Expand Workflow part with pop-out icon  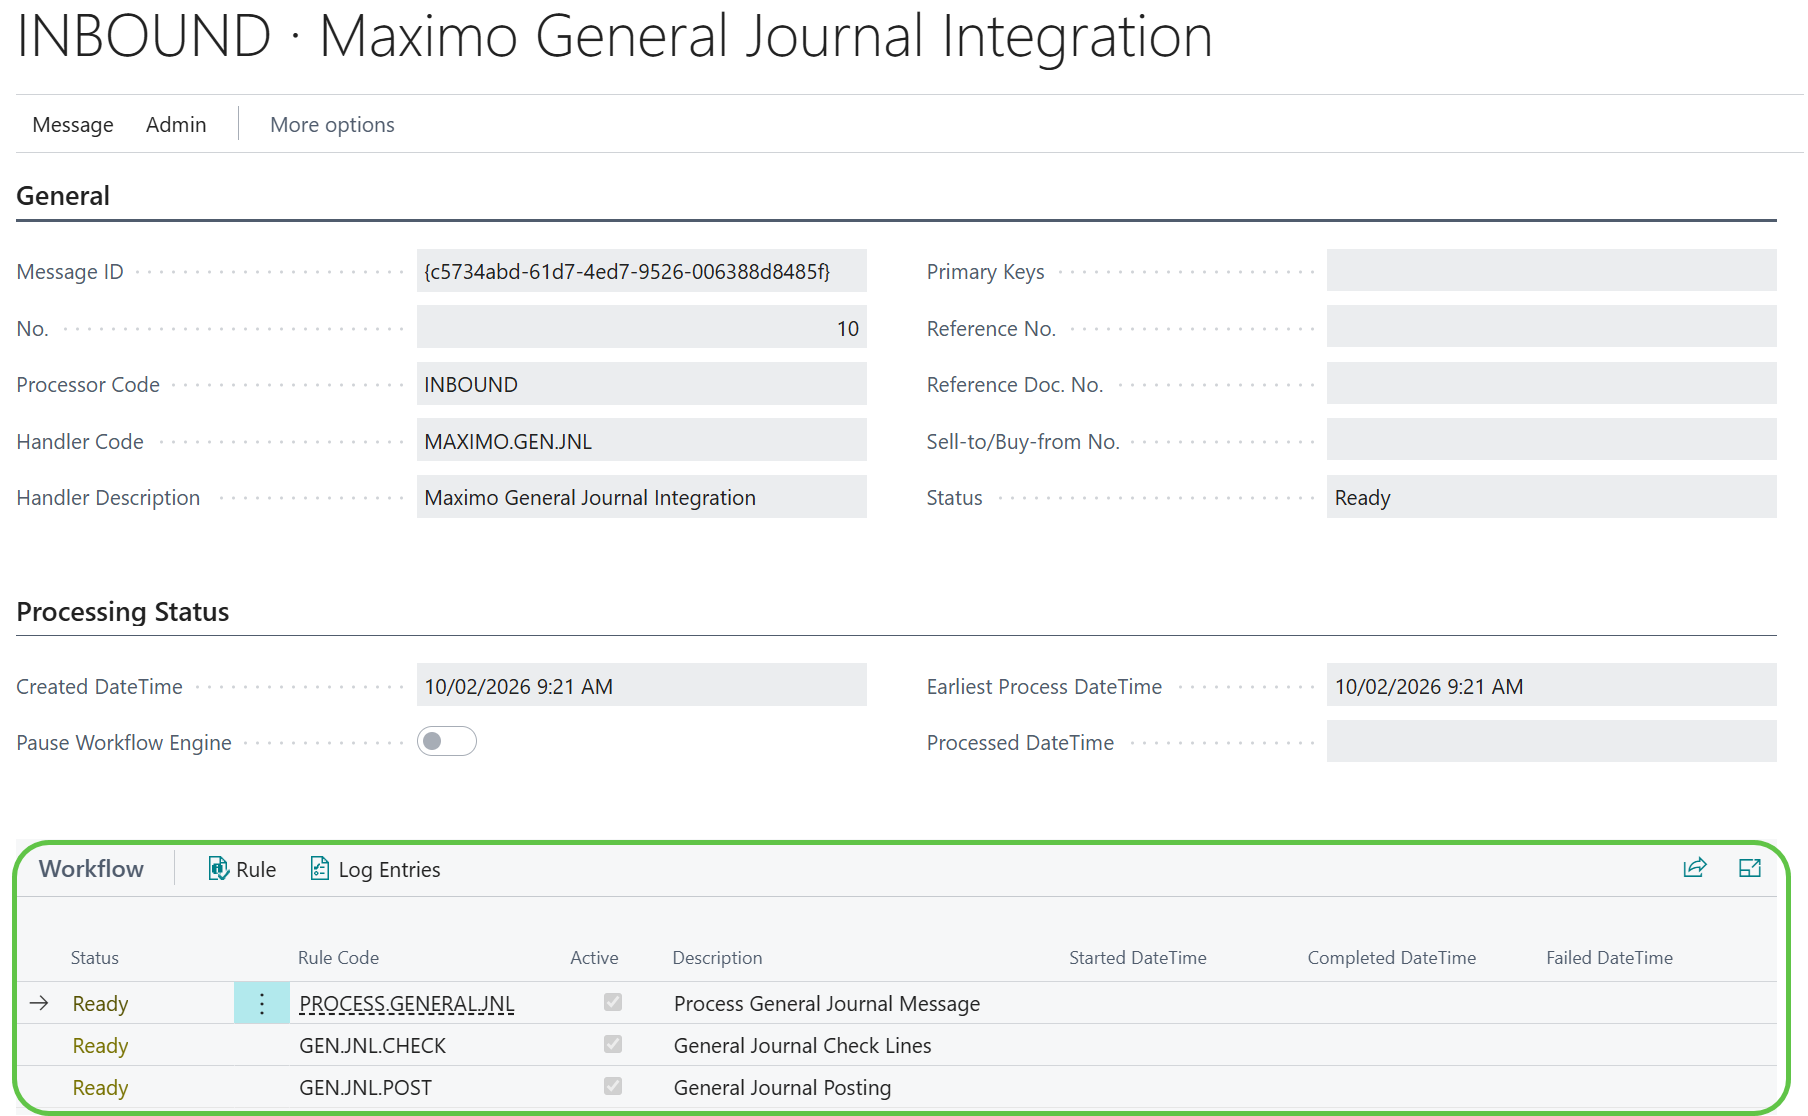click(x=1750, y=868)
